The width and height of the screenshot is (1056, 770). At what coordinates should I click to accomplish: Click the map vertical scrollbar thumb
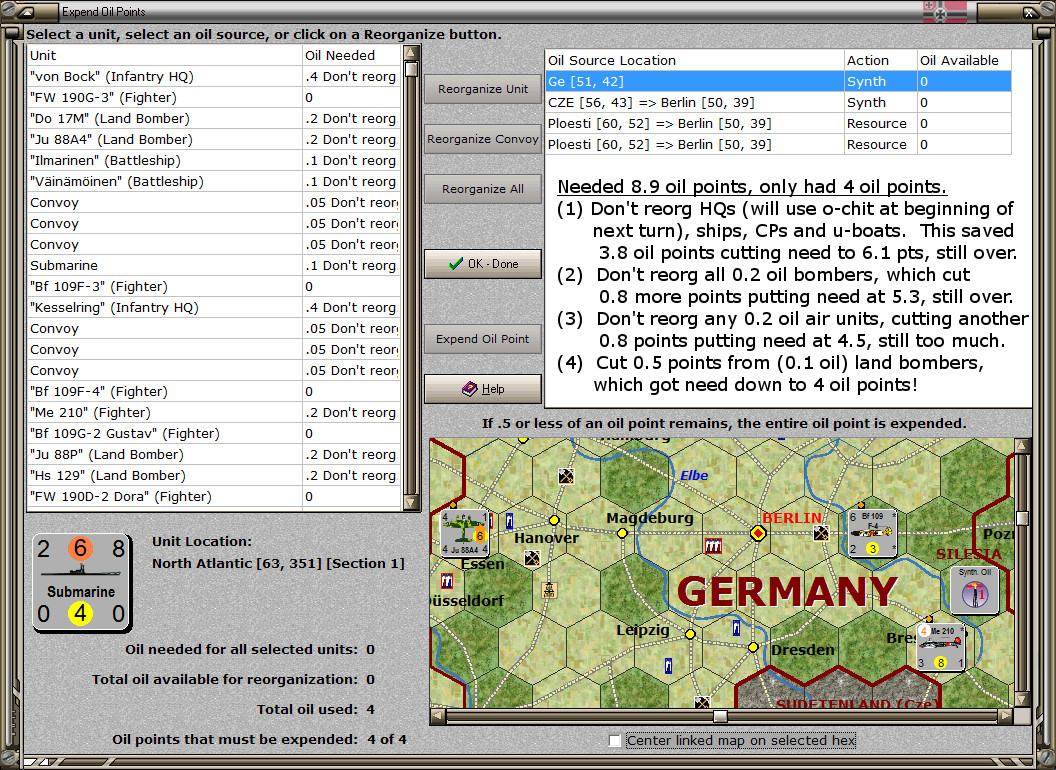coord(1022,517)
